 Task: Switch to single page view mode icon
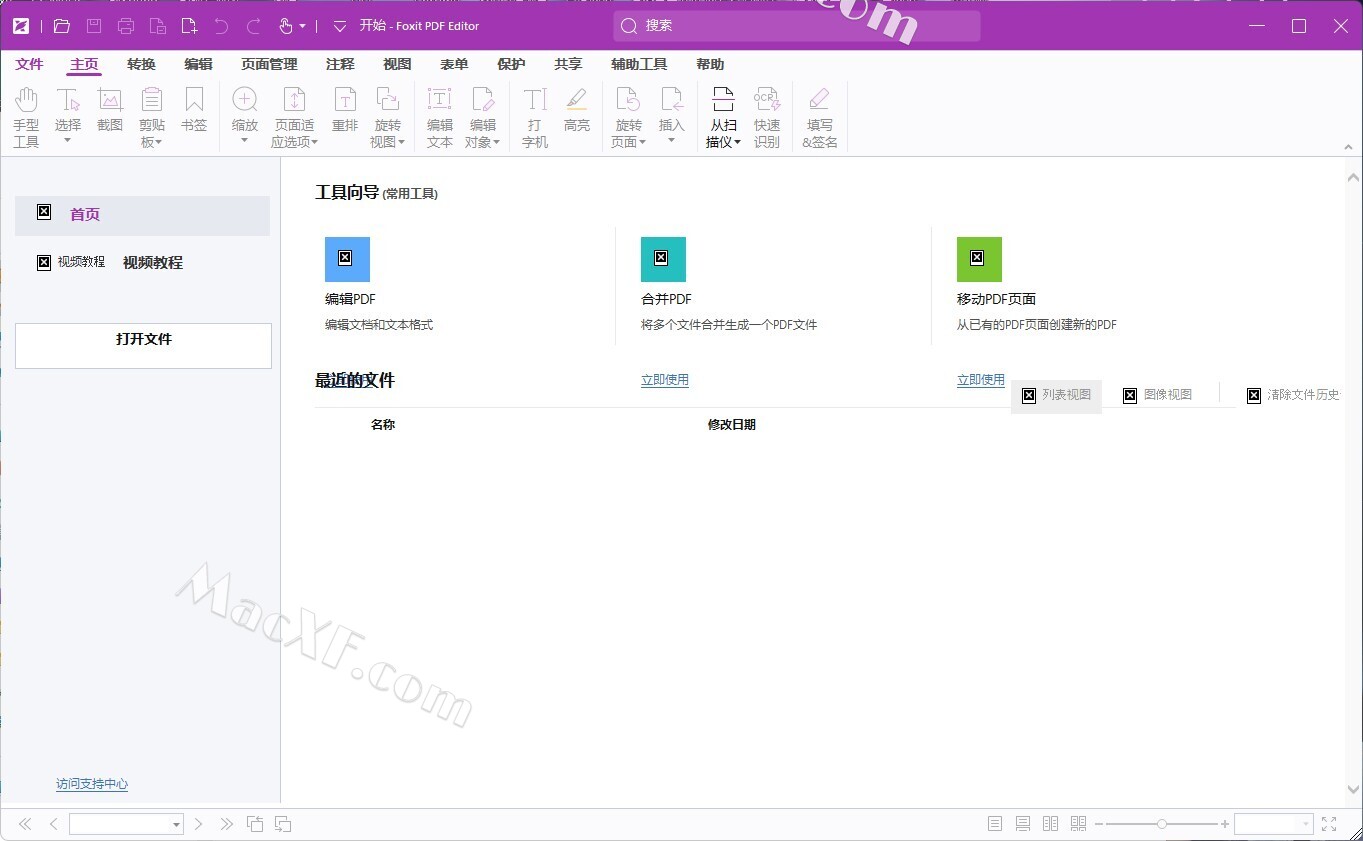pyautogui.click(x=995, y=824)
